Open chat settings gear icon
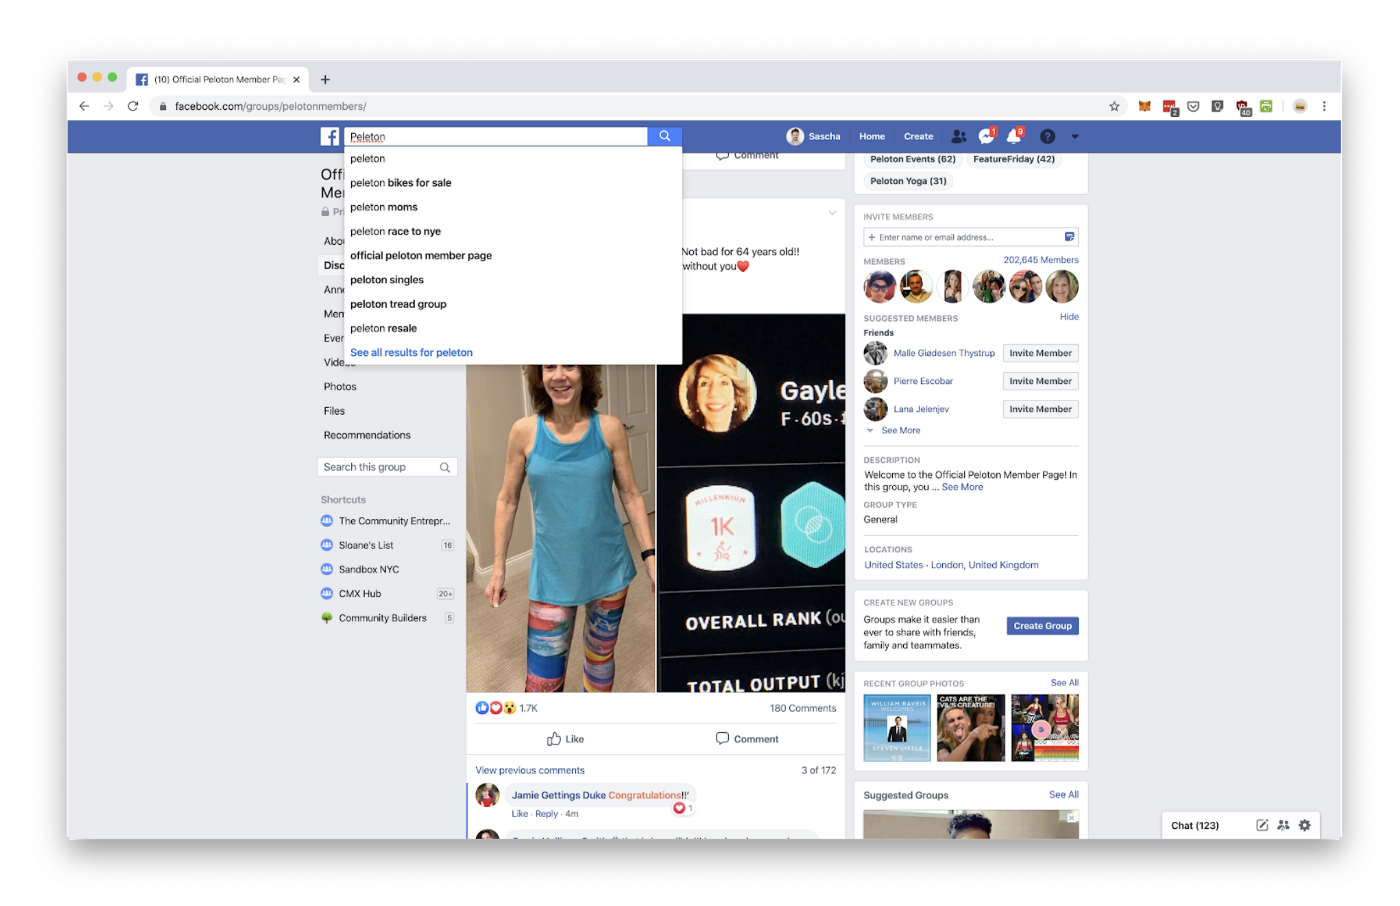Image resolution: width=1400 pixels, height=906 pixels. tap(1305, 825)
